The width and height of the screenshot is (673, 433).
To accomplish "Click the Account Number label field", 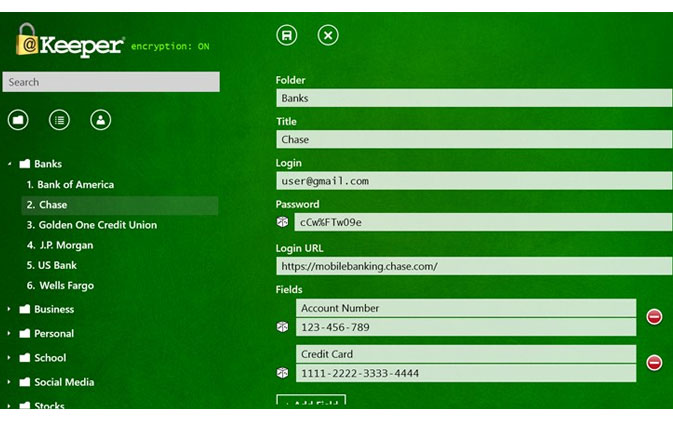I will click(466, 308).
